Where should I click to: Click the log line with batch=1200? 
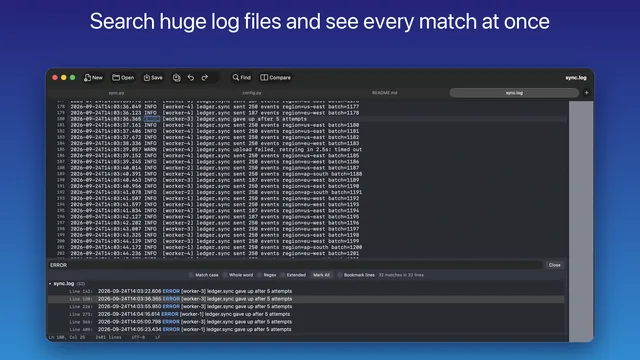point(216,247)
